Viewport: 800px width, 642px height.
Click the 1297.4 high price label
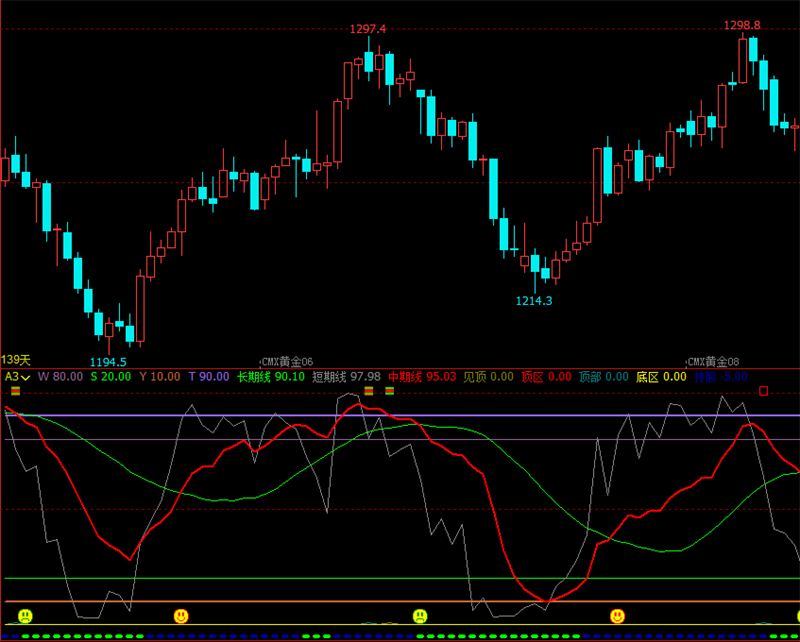coord(368,29)
